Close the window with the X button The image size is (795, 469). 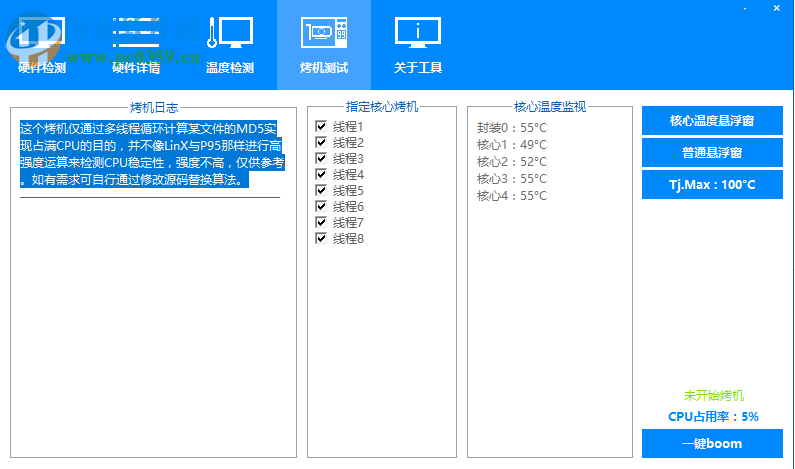click(776, 8)
